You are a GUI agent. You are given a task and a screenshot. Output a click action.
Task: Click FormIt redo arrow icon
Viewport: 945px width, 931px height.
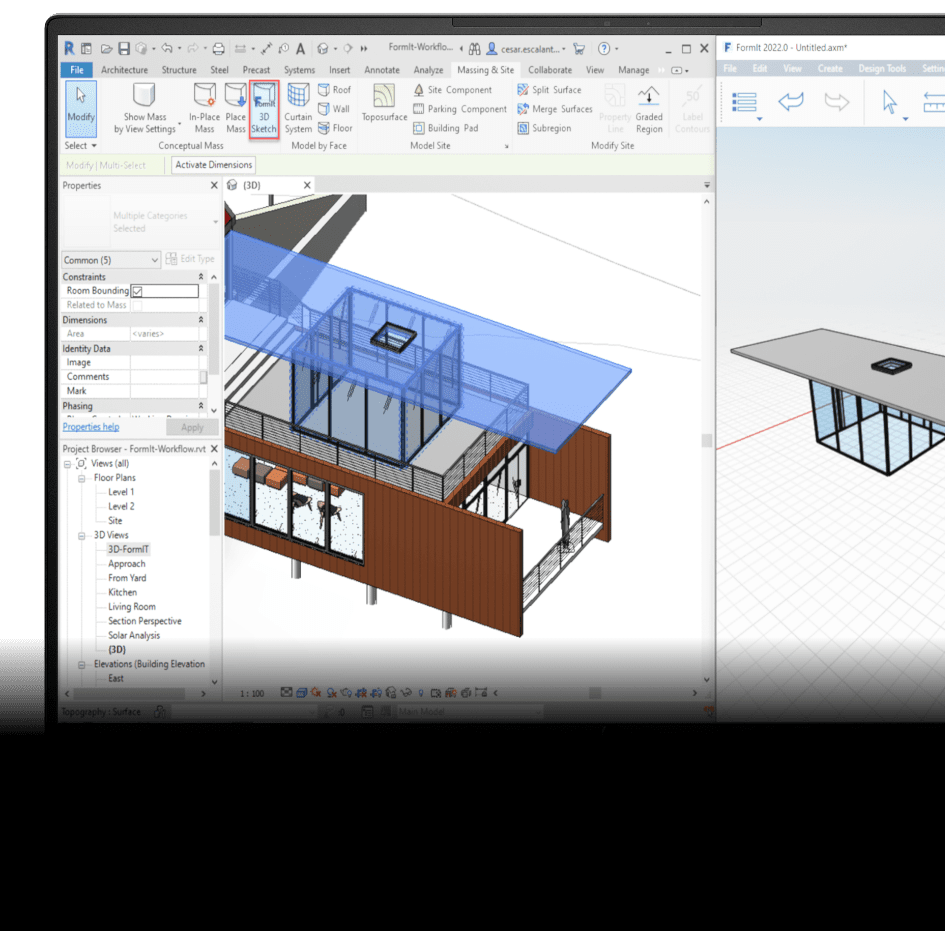[837, 101]
